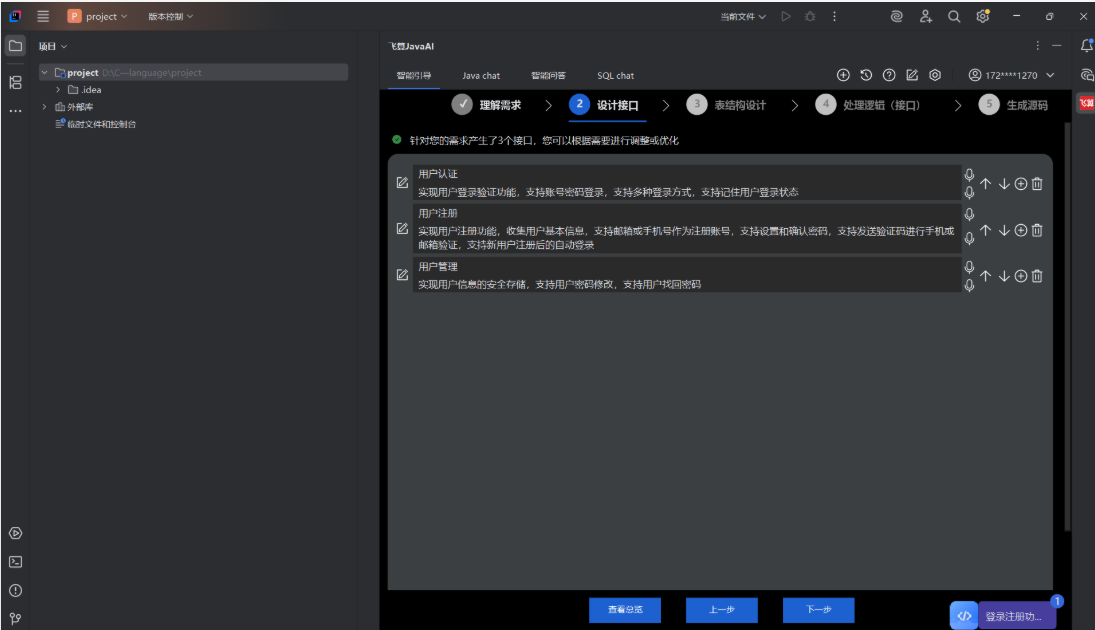Open the history icon in JavaAI toolbar
This screenshot has width=1095, height=630.
pos(866,75)
